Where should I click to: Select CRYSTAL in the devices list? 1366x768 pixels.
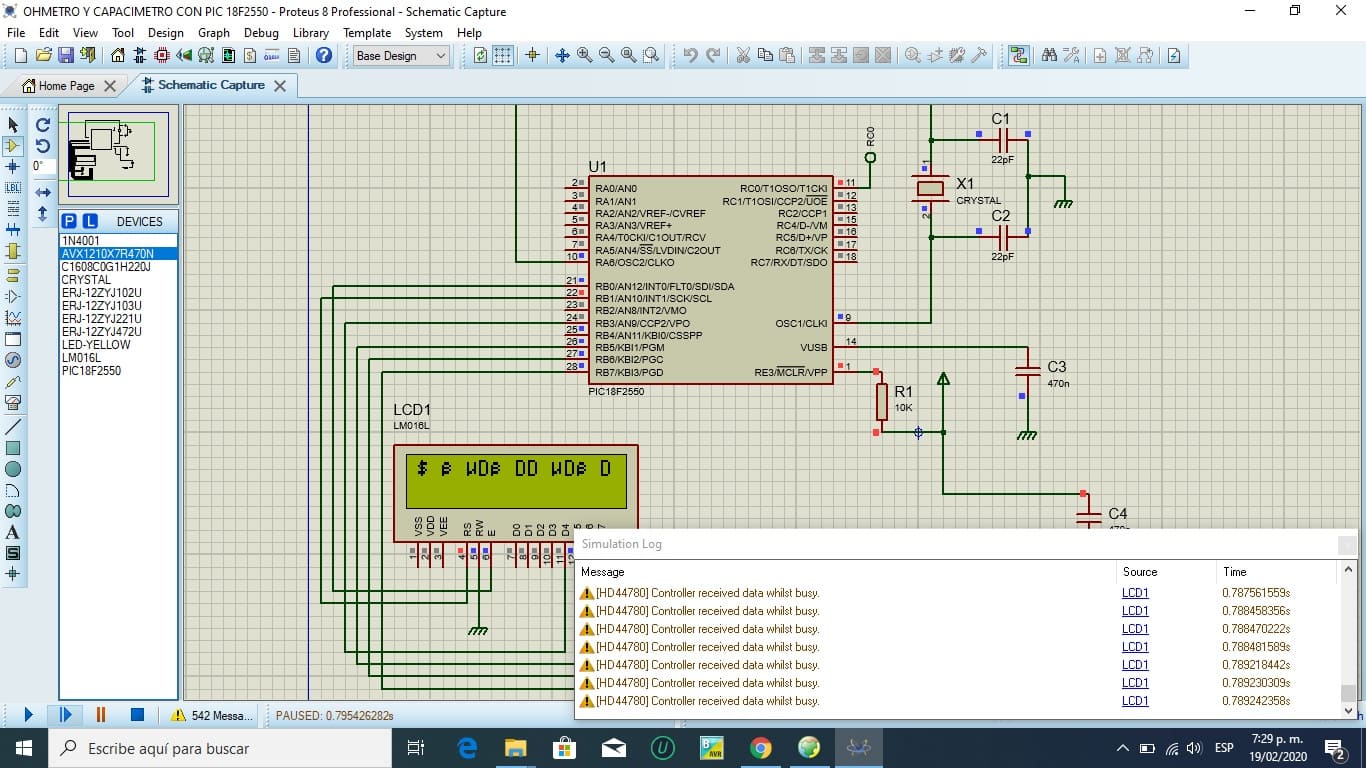(x=119, y=280)
